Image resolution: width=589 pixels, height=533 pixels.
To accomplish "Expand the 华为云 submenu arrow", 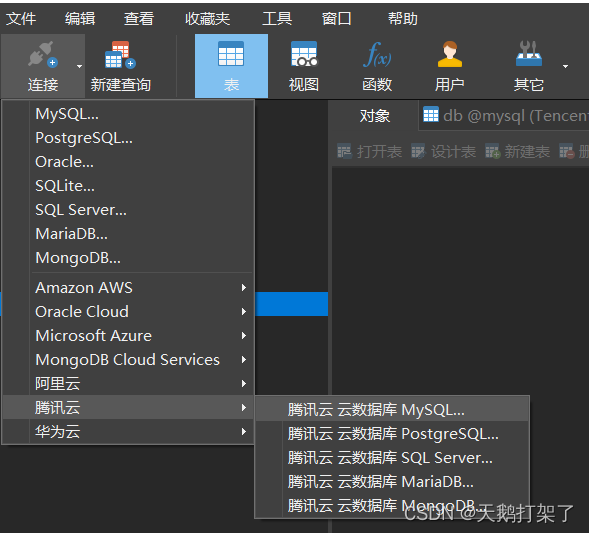I will coord(244,432).
